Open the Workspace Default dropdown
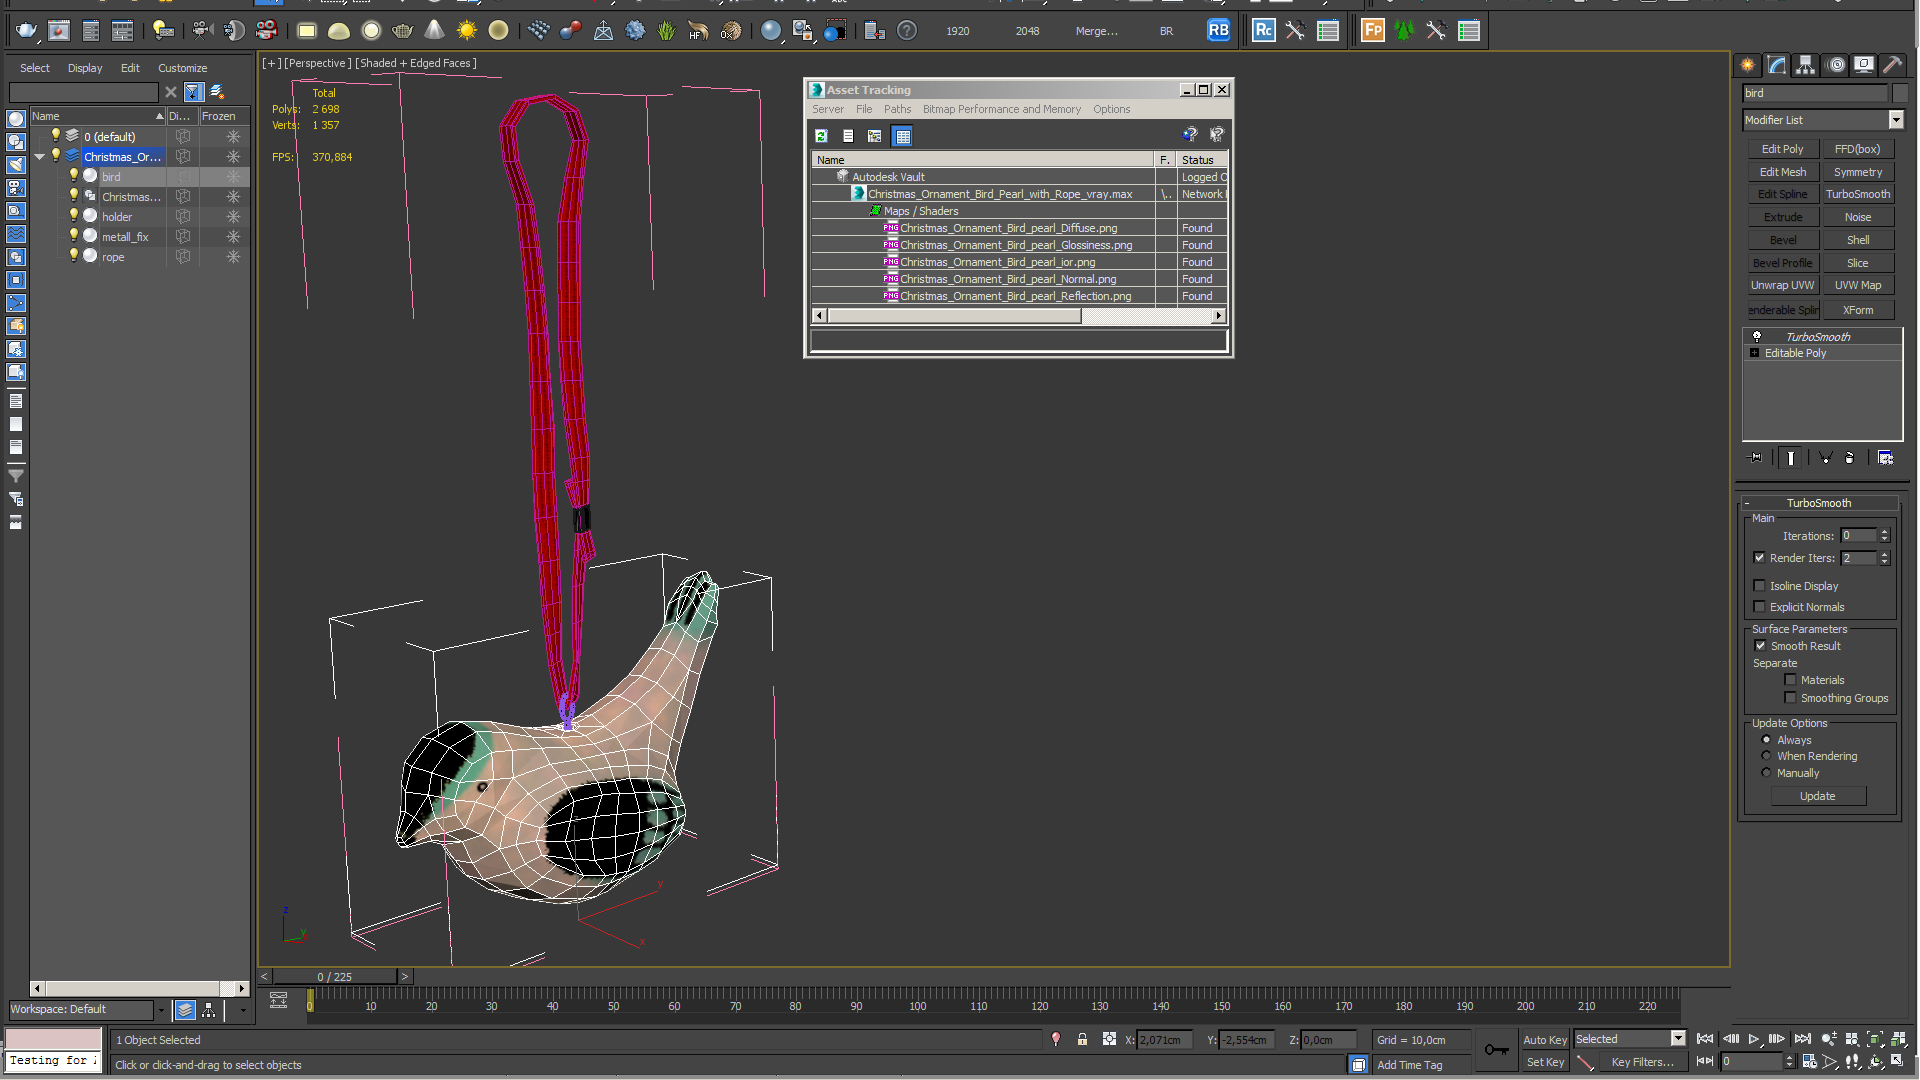 point(160,1010)
